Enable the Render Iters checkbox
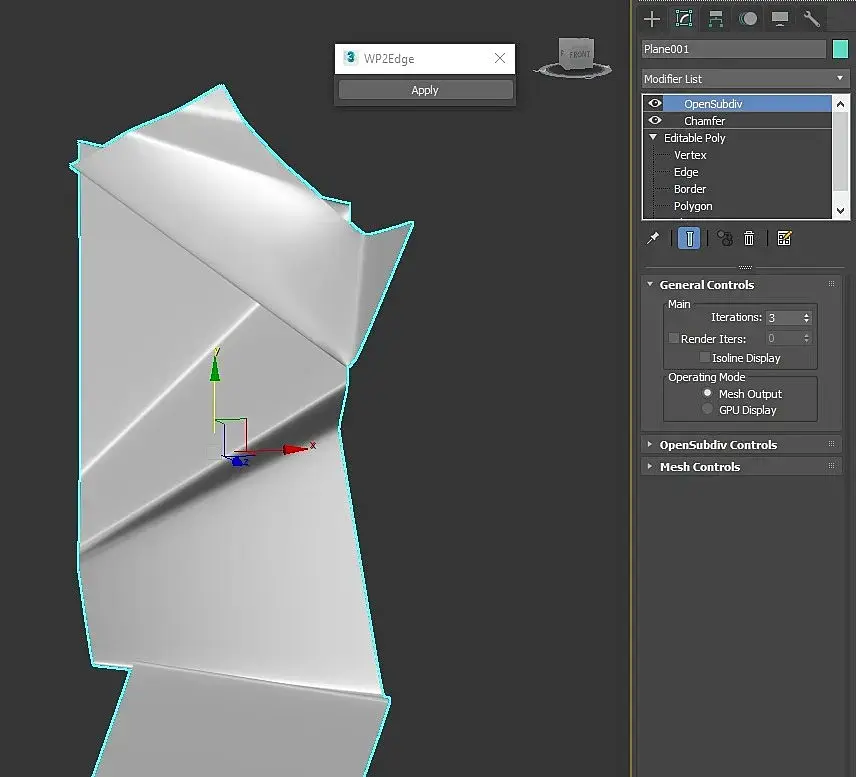 coord(674,338)
